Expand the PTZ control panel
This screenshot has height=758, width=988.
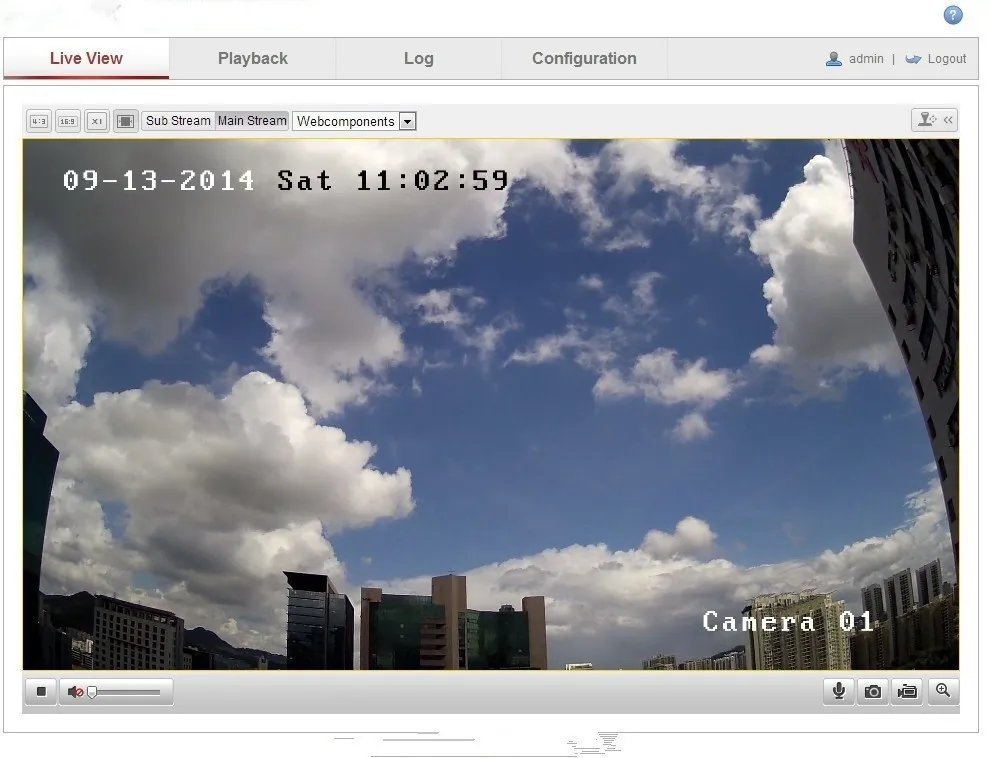pyautogui.click(x=934, y=120)
